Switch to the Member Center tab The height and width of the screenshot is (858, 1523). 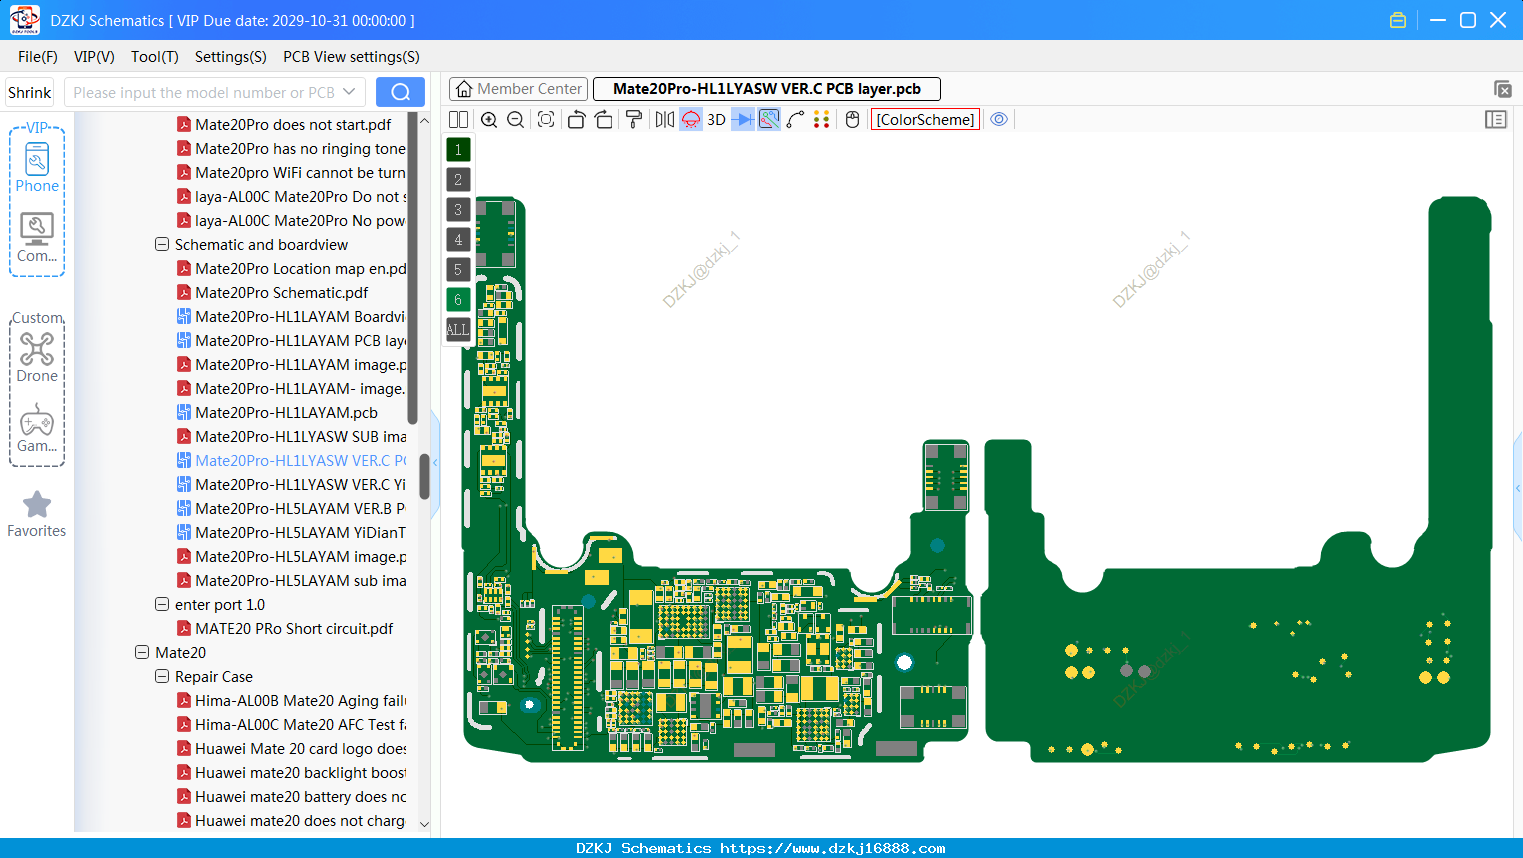coord(518,89)
